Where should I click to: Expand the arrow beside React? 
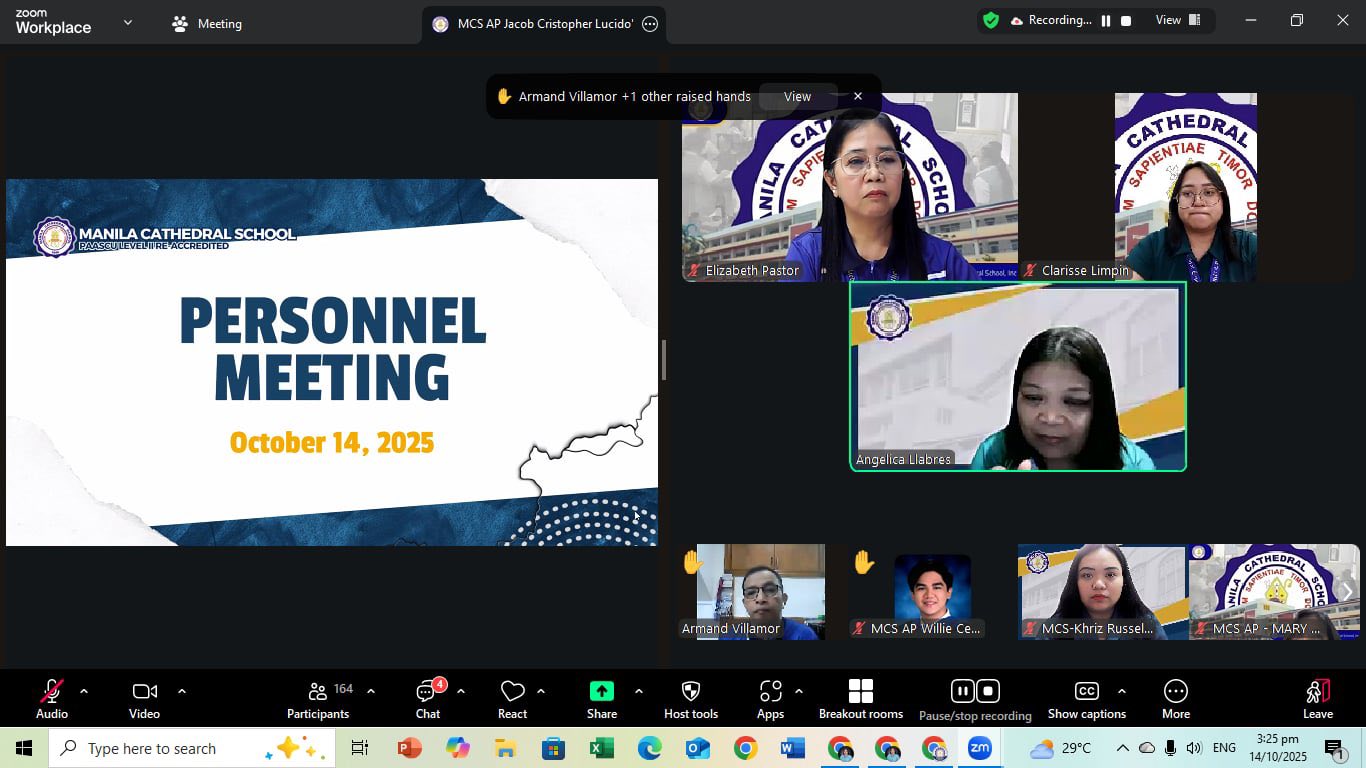tap(541, 691)
